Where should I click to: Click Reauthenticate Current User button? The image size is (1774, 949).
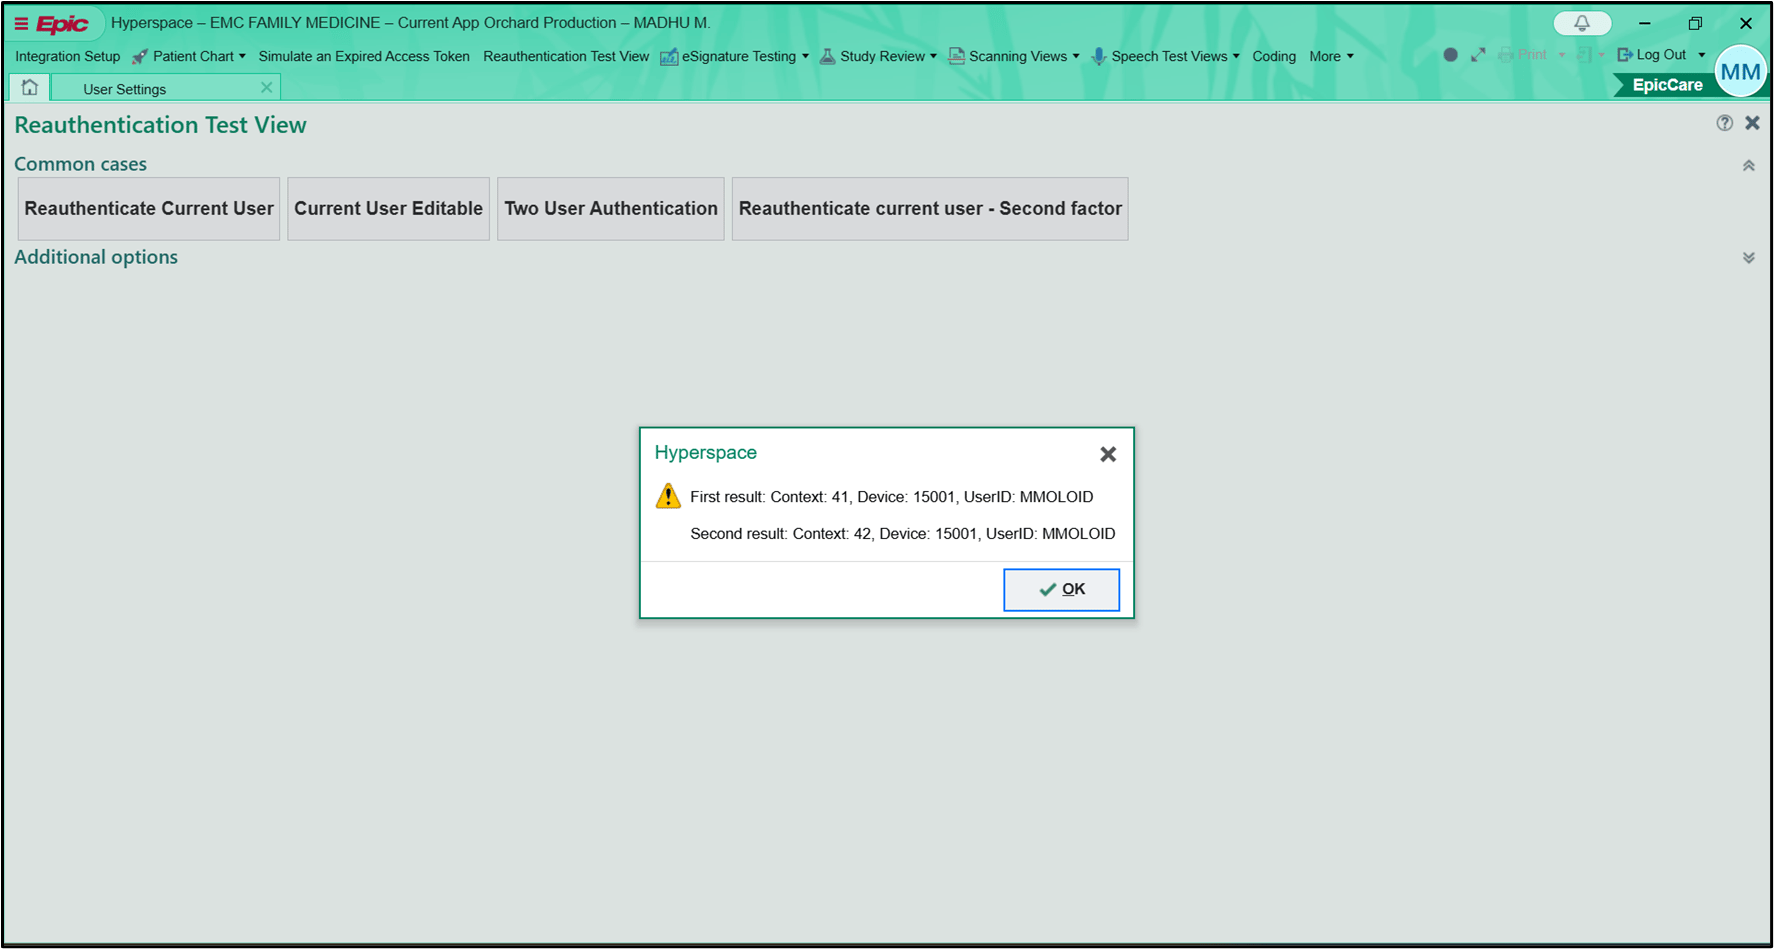click(x=149, y=208)
